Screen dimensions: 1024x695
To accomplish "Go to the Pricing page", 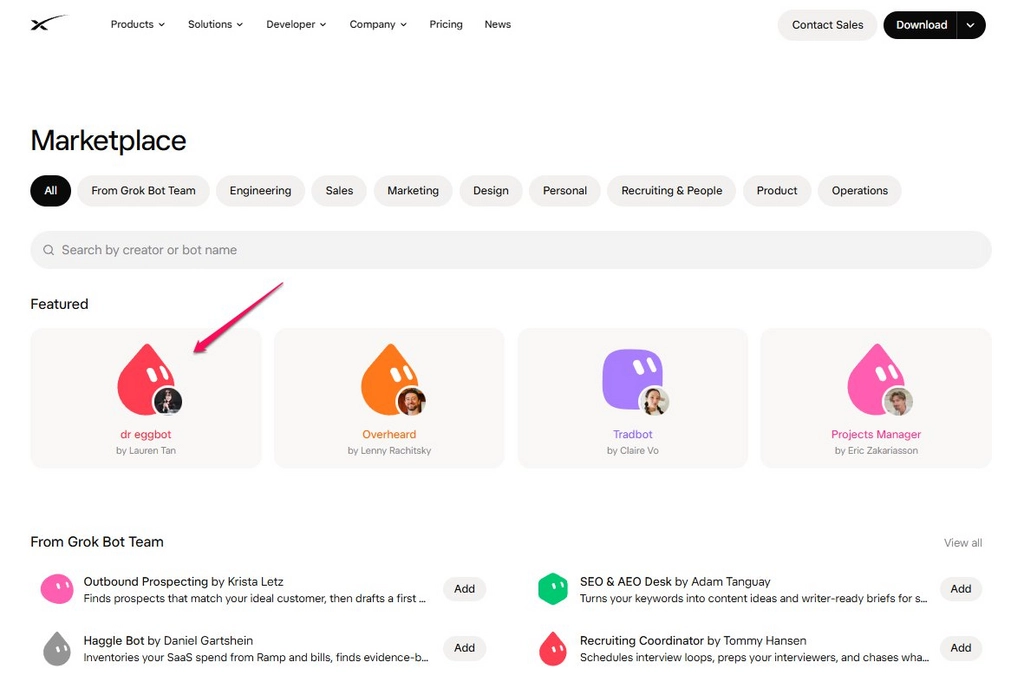I will point(446,24).
